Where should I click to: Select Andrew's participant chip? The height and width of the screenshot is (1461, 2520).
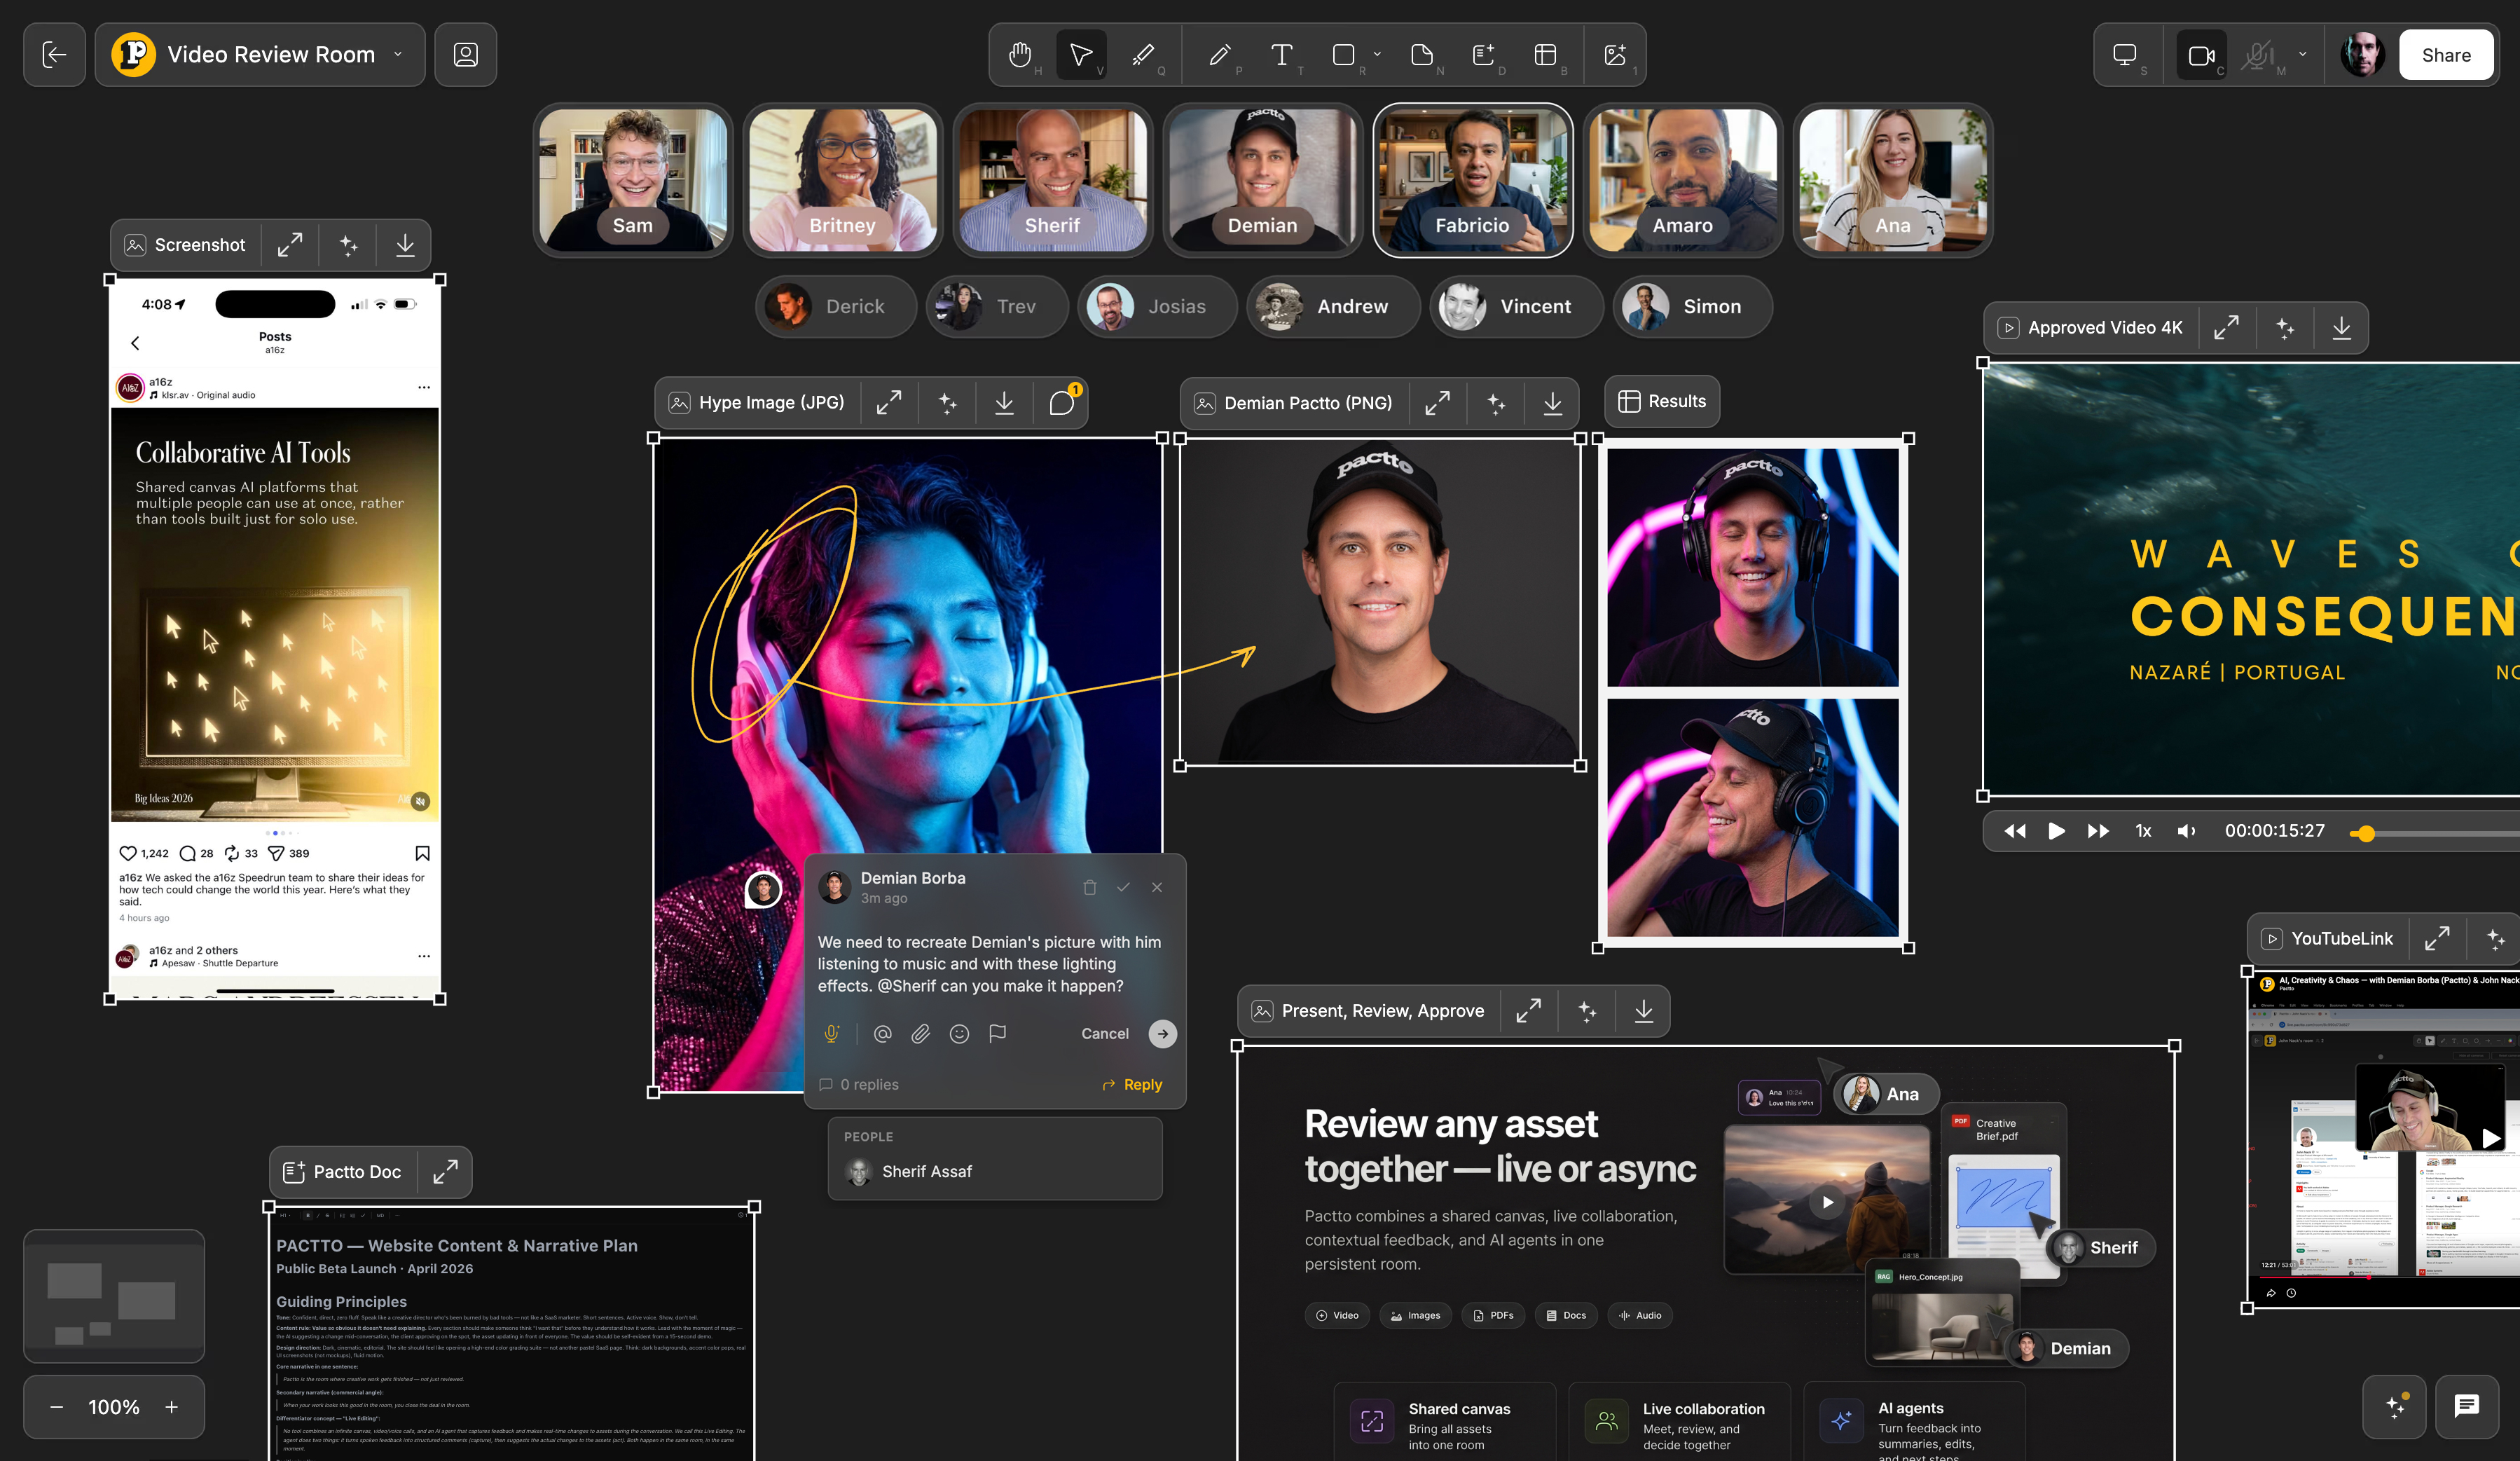1333,306
